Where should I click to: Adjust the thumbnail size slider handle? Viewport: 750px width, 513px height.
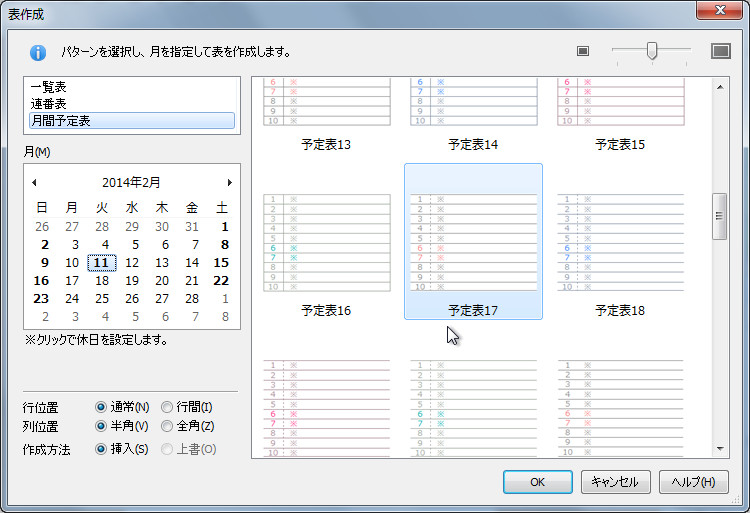coord(651,51)
